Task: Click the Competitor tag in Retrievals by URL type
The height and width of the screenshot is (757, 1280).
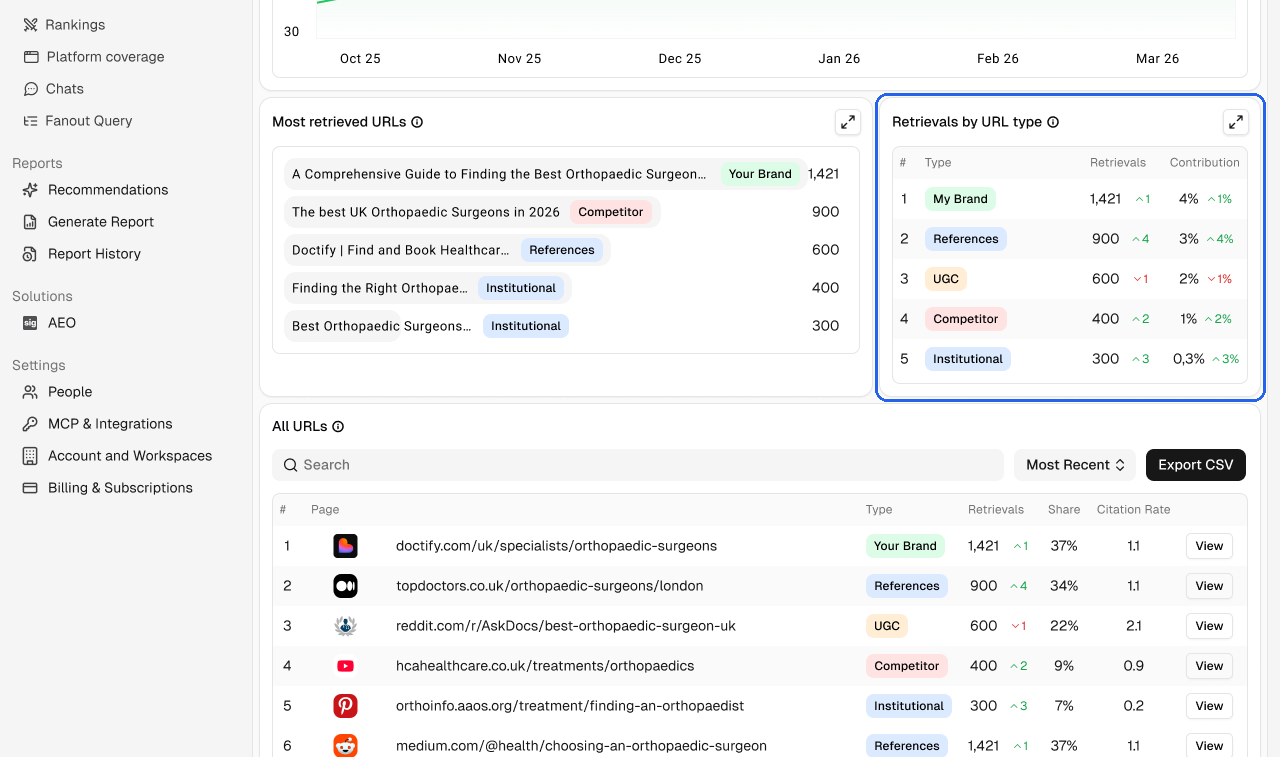Action: [x=966, y=319]
